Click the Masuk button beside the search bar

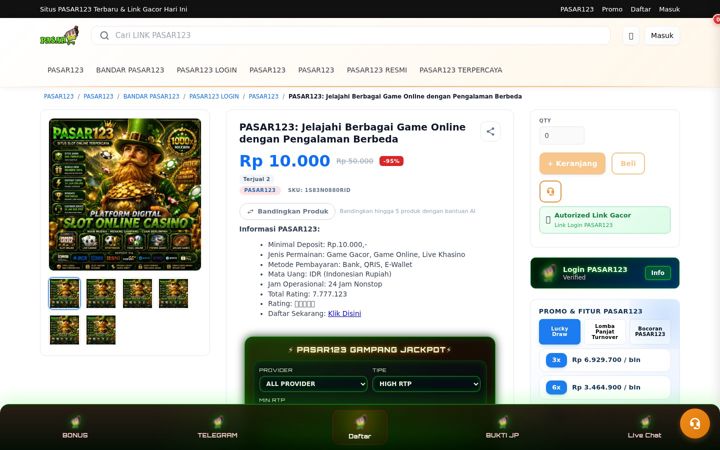pyautogui.click(x=662, y=36)
